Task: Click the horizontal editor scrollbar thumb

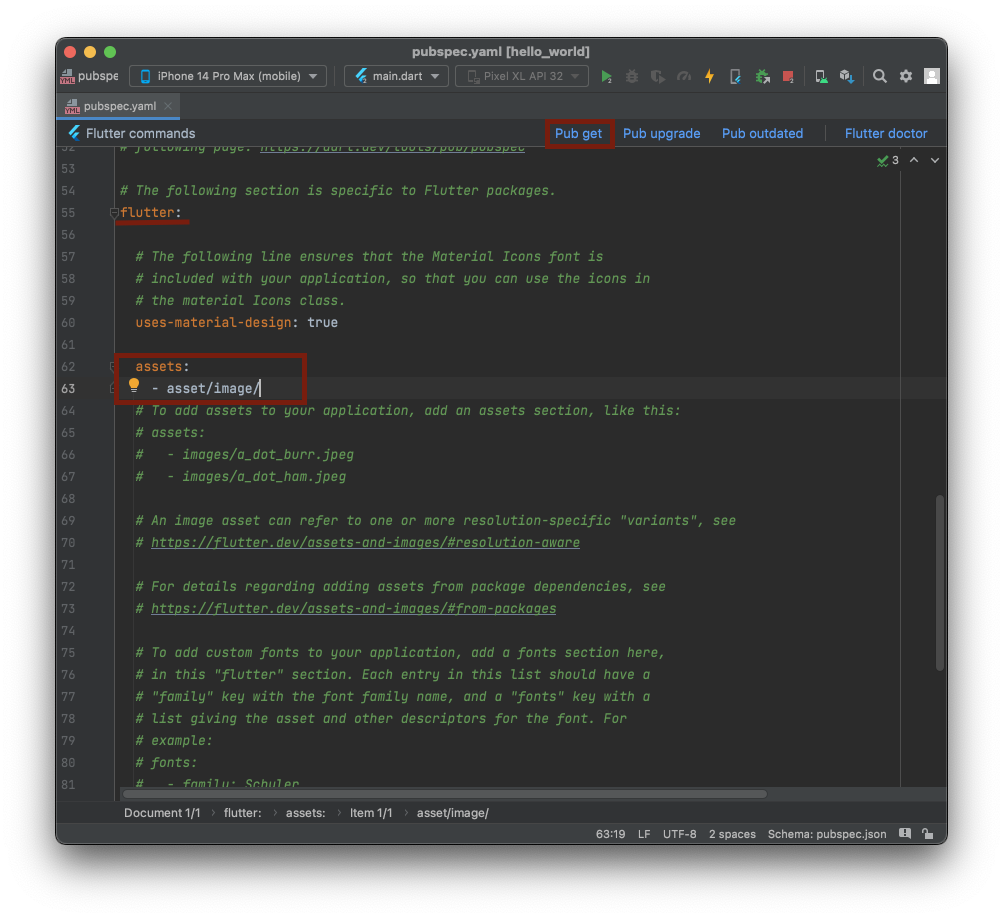Action: tap(445, 794)
